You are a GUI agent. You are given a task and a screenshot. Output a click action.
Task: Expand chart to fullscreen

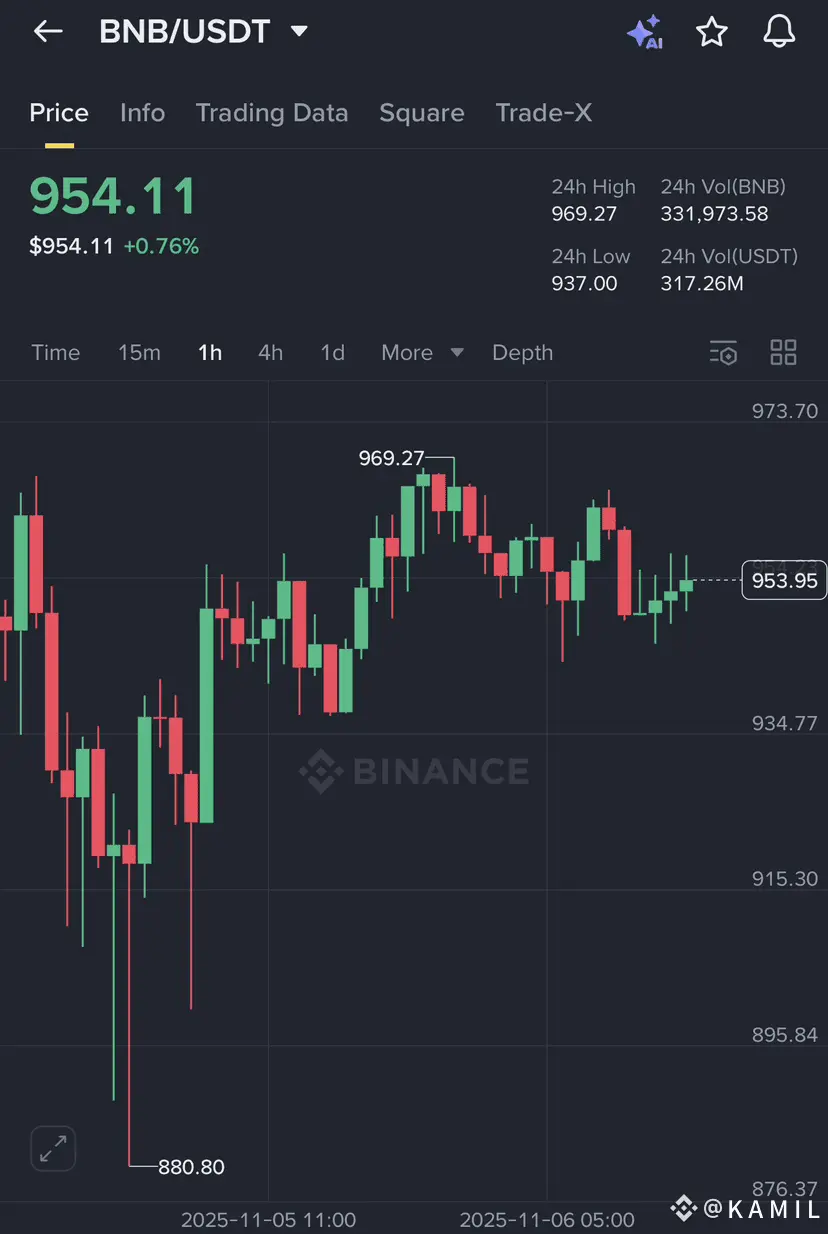(x=53, y=1148)
